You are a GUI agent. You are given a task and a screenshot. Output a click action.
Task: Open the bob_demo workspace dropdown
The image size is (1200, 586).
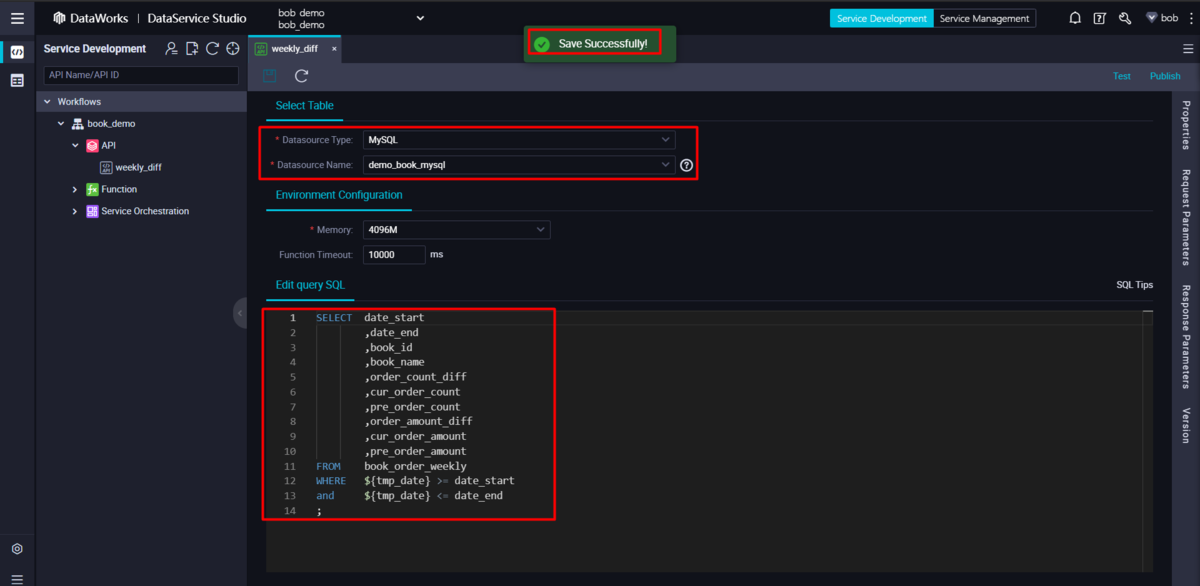click(420, 18)
